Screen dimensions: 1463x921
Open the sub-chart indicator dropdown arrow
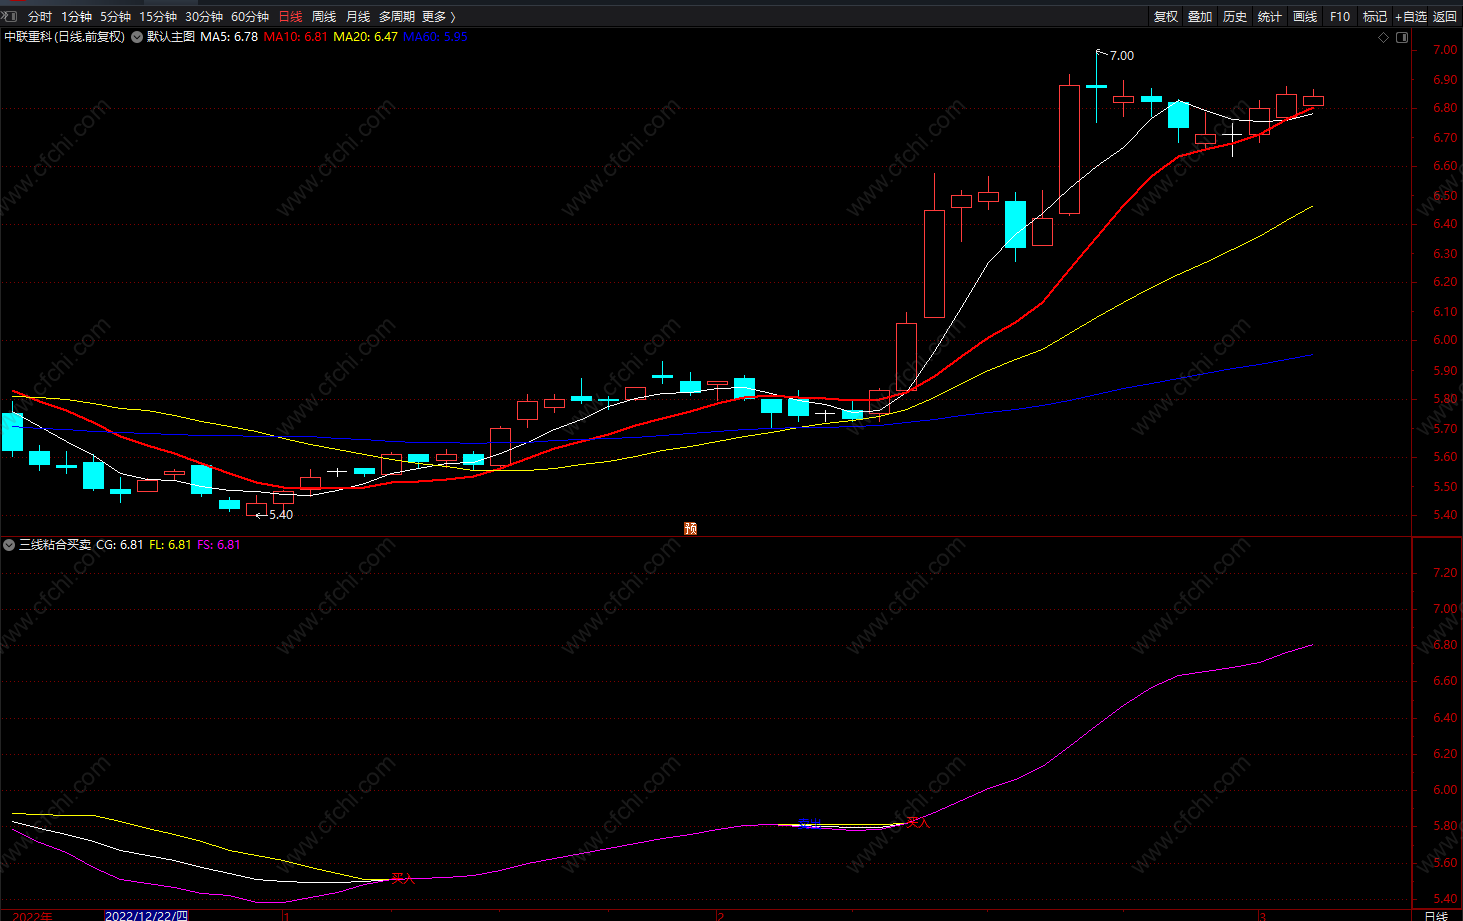[x=9, y=545]
